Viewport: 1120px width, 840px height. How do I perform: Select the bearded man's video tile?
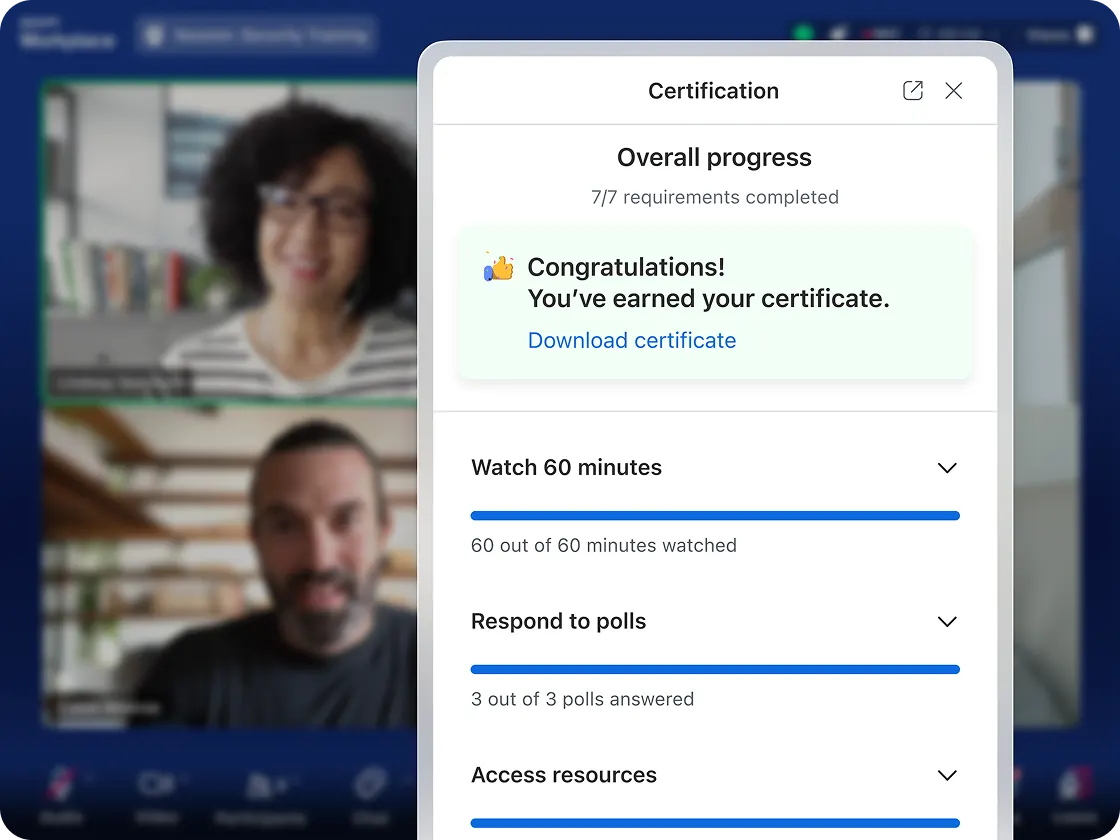click(230, 565)
